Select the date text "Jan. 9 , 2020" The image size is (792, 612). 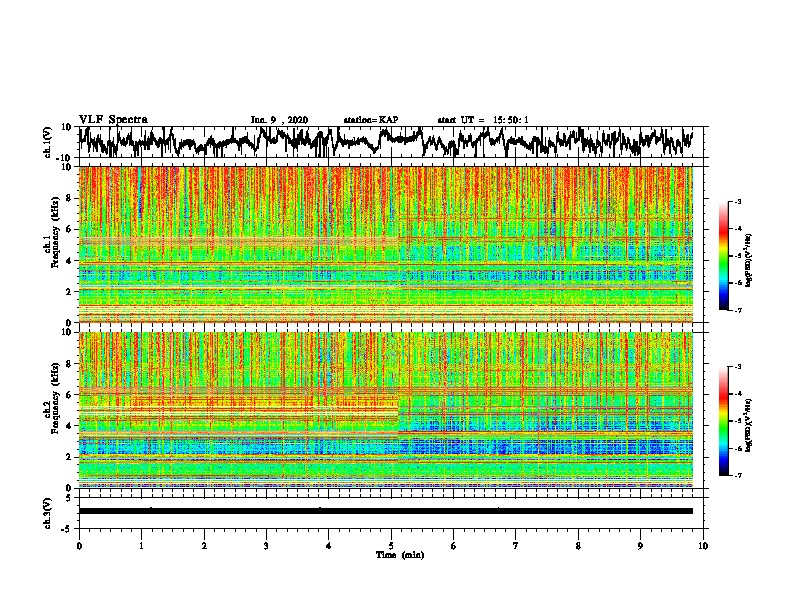point(279,120)
